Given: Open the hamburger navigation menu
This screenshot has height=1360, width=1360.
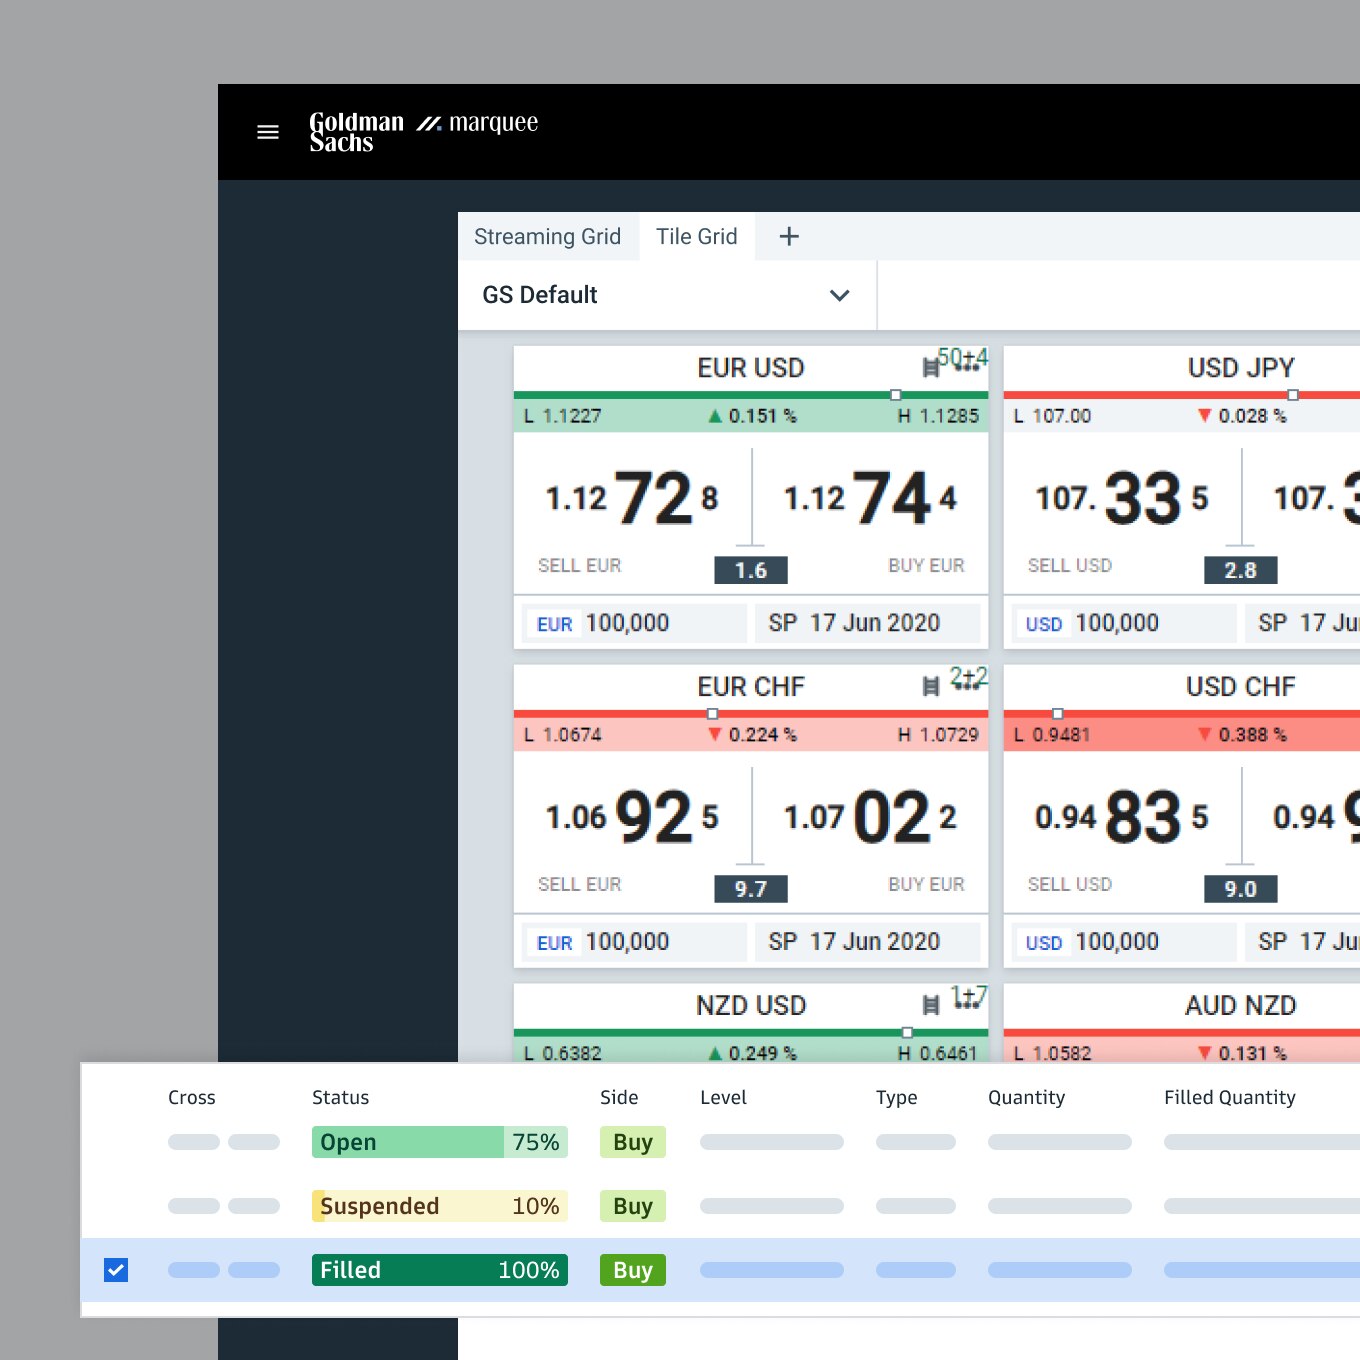Looking at the screenshot, I should 267,132.
